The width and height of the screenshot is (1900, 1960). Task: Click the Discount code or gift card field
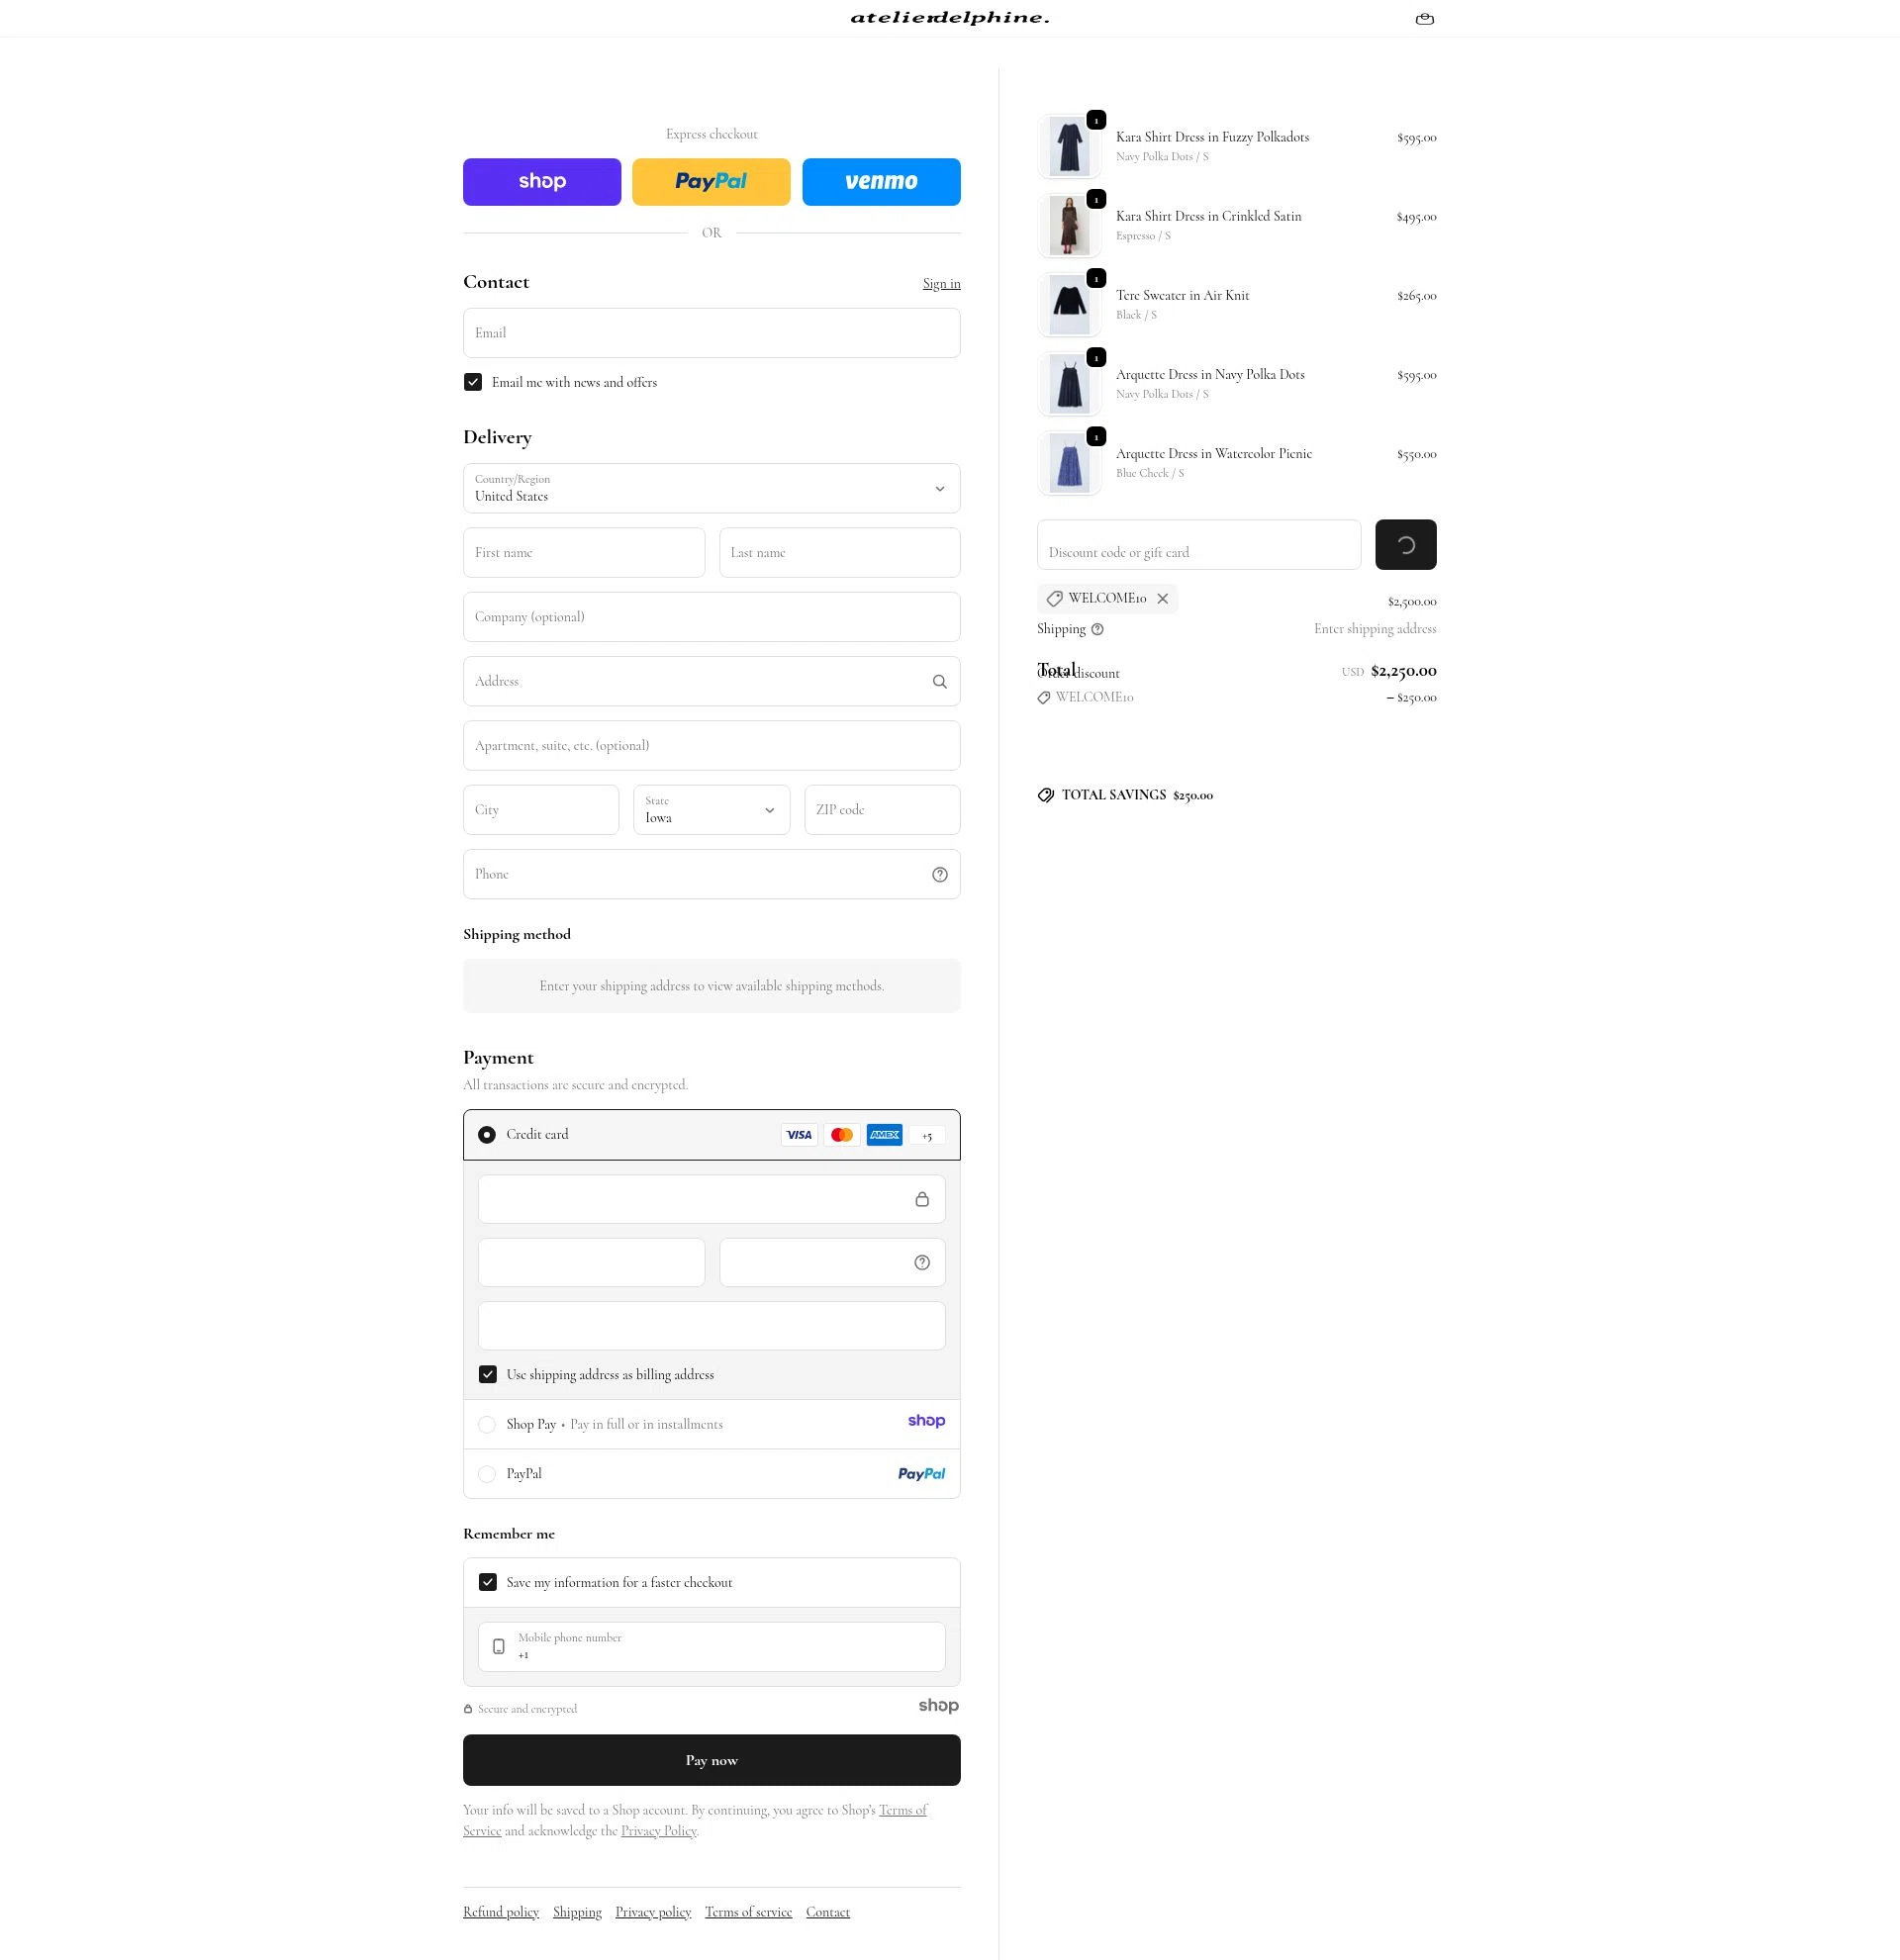(x=1198, y=545)
